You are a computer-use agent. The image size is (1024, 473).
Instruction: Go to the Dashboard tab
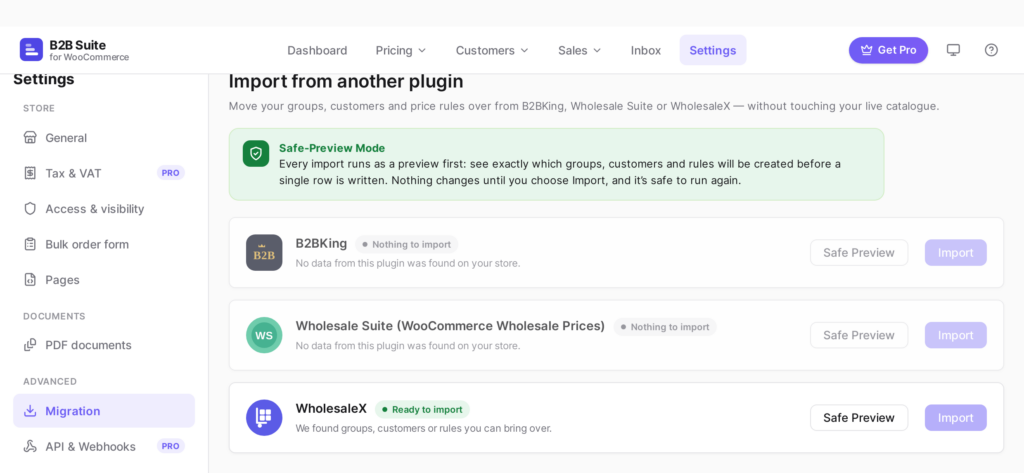pyautogui.click(x=317, y=50)
